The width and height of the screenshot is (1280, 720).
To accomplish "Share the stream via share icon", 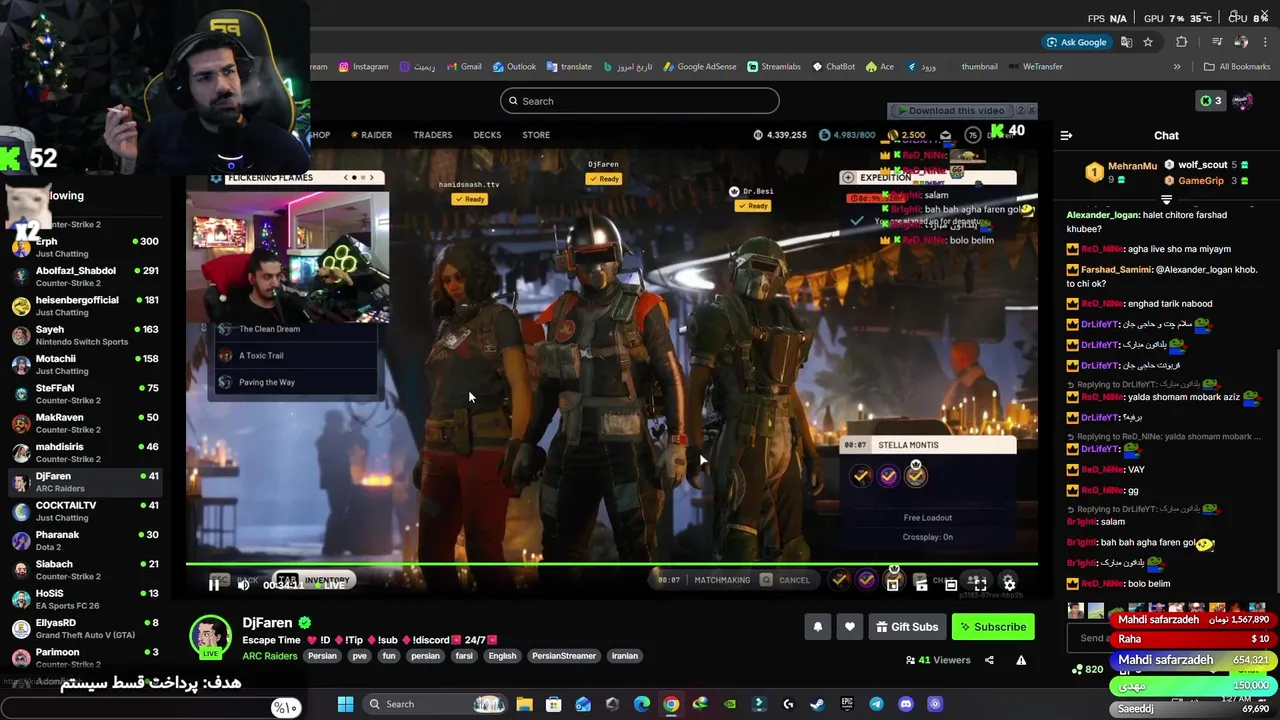I will [989, 660].
